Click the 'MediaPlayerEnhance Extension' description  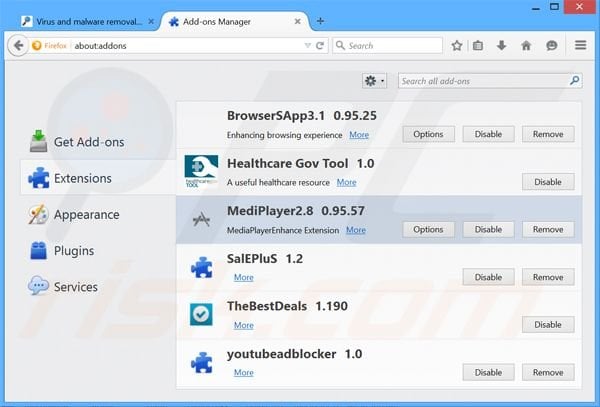pyautogui.click(x=283, y=231)
